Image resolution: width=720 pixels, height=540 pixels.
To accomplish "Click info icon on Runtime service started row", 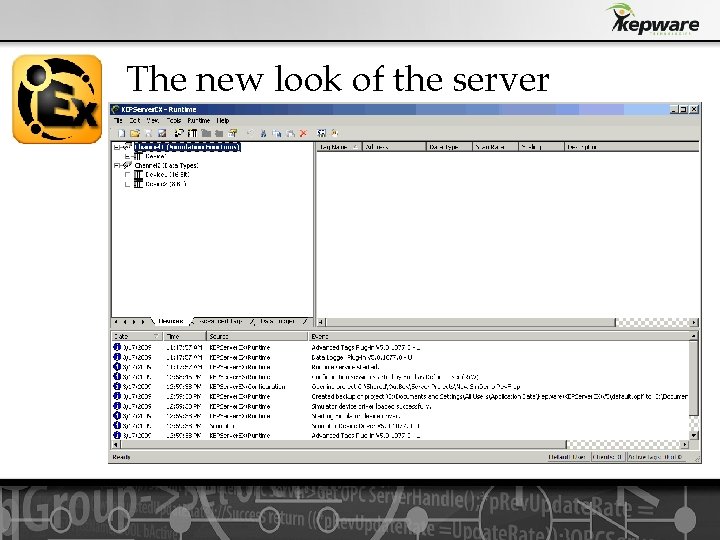I will [x=117, y=366].
